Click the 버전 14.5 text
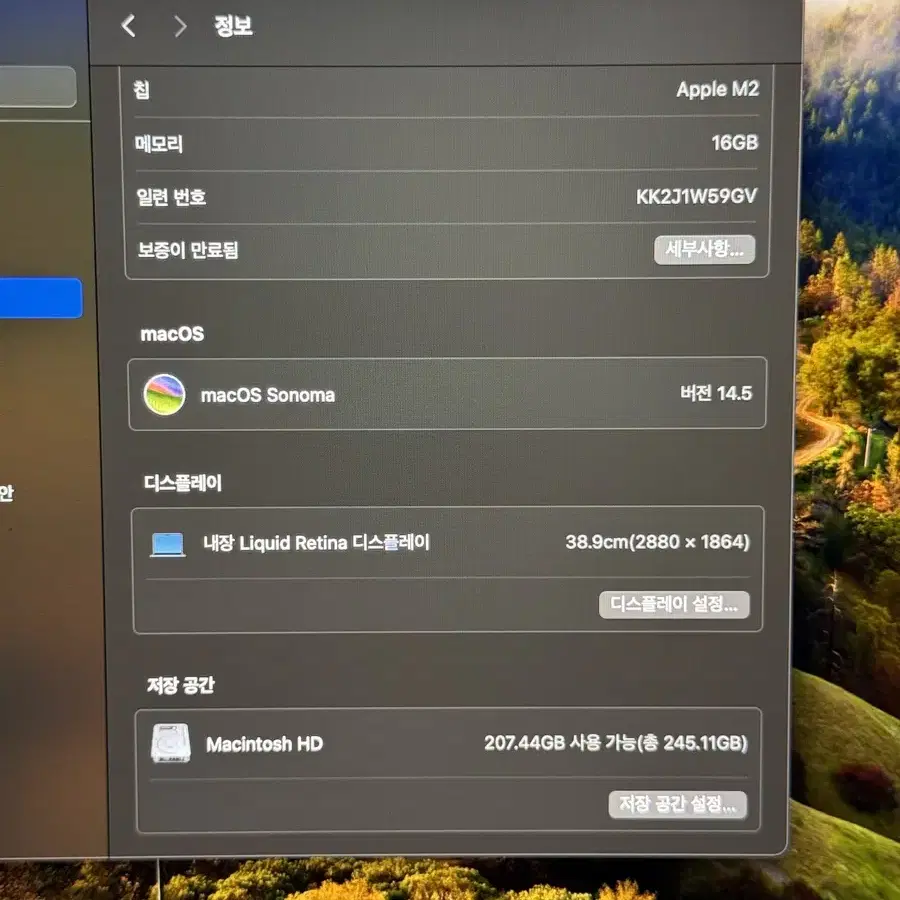The width and height of the screenshot is (900, 900). [716, 393]
